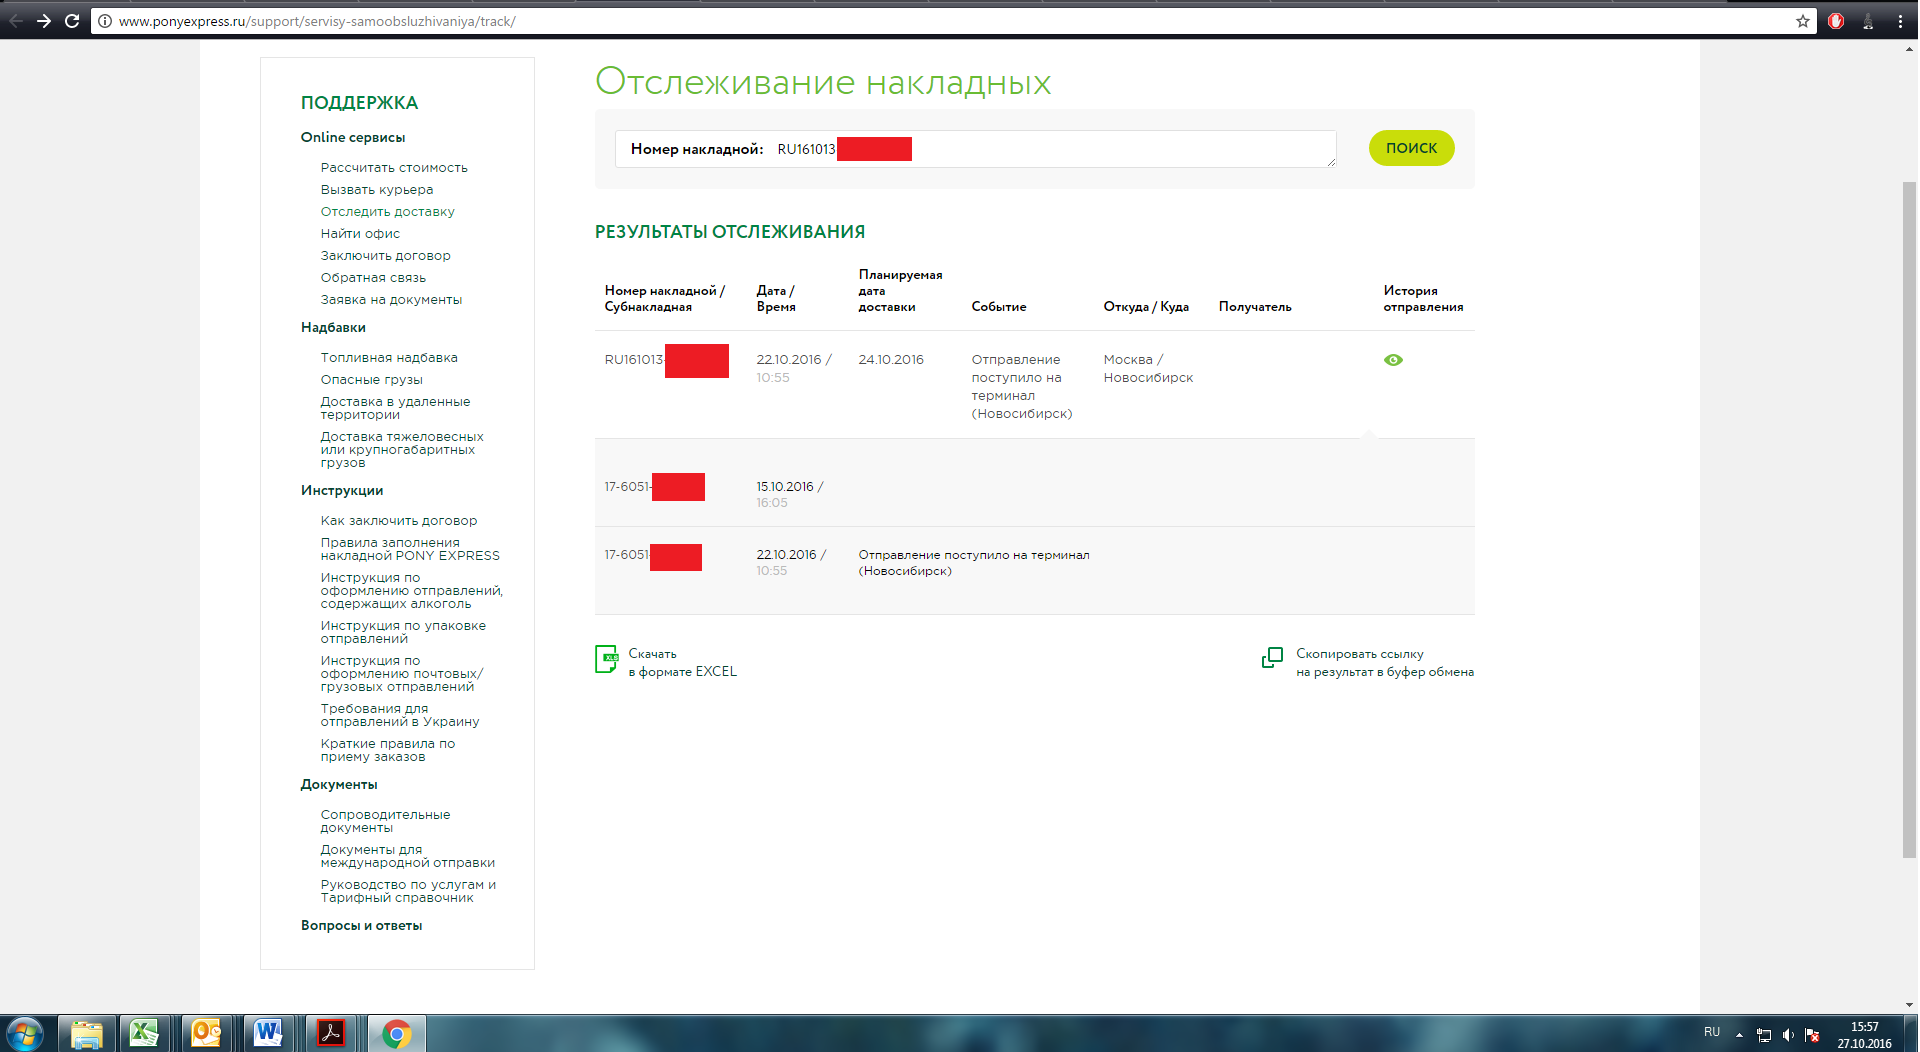Open Windows Start button
Image resolution: width=1920 pixels, height=1052 pixels.
tap(24, 1033)
